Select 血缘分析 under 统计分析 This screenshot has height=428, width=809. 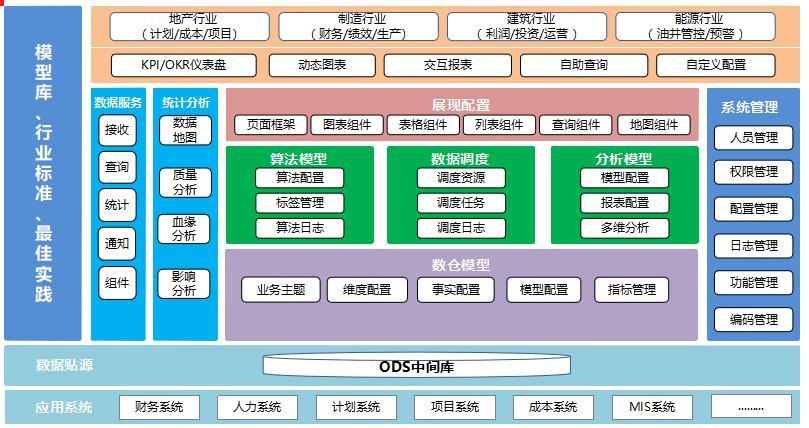(184, 229)
